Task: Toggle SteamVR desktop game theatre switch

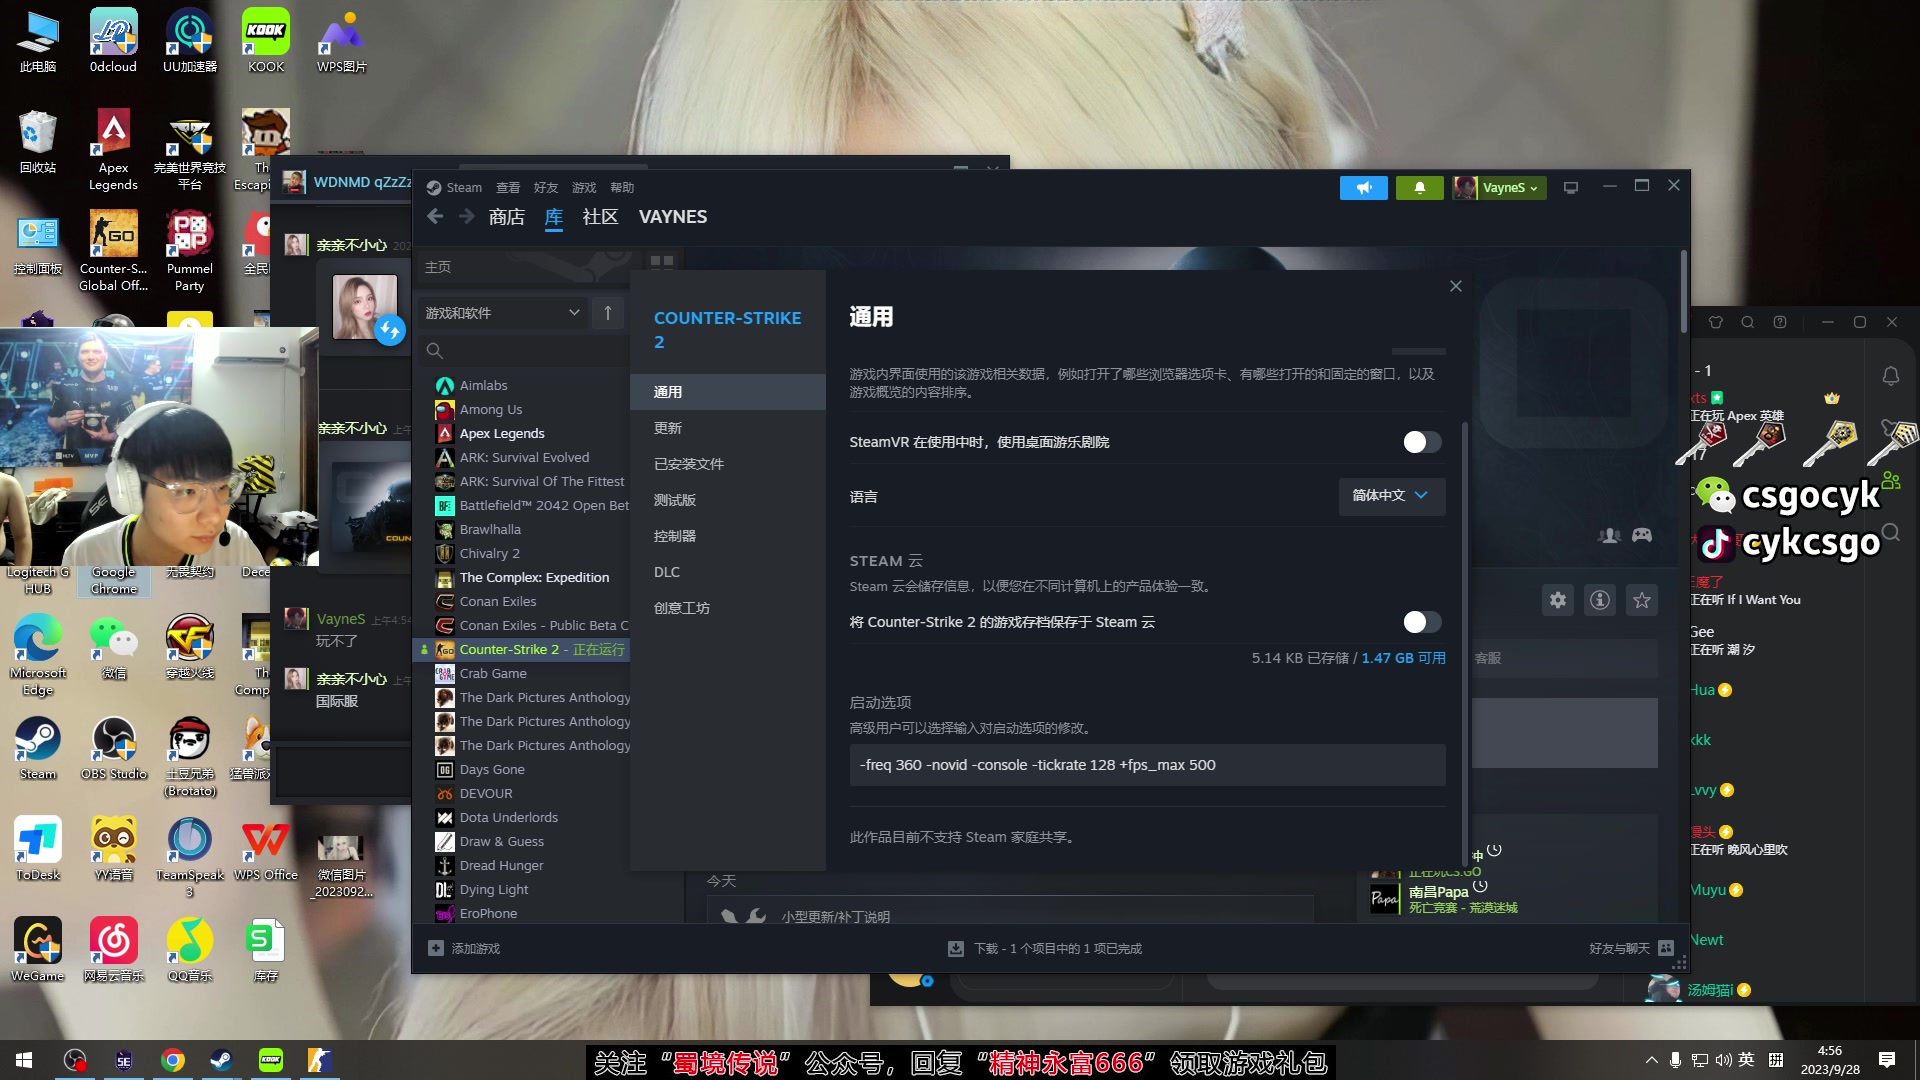Action: pos(1422,442)
